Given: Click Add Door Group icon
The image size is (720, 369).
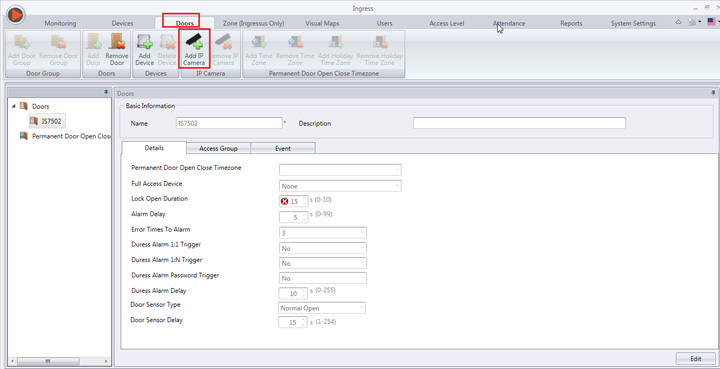Looking at the screenshot, I should pos(21,42).
